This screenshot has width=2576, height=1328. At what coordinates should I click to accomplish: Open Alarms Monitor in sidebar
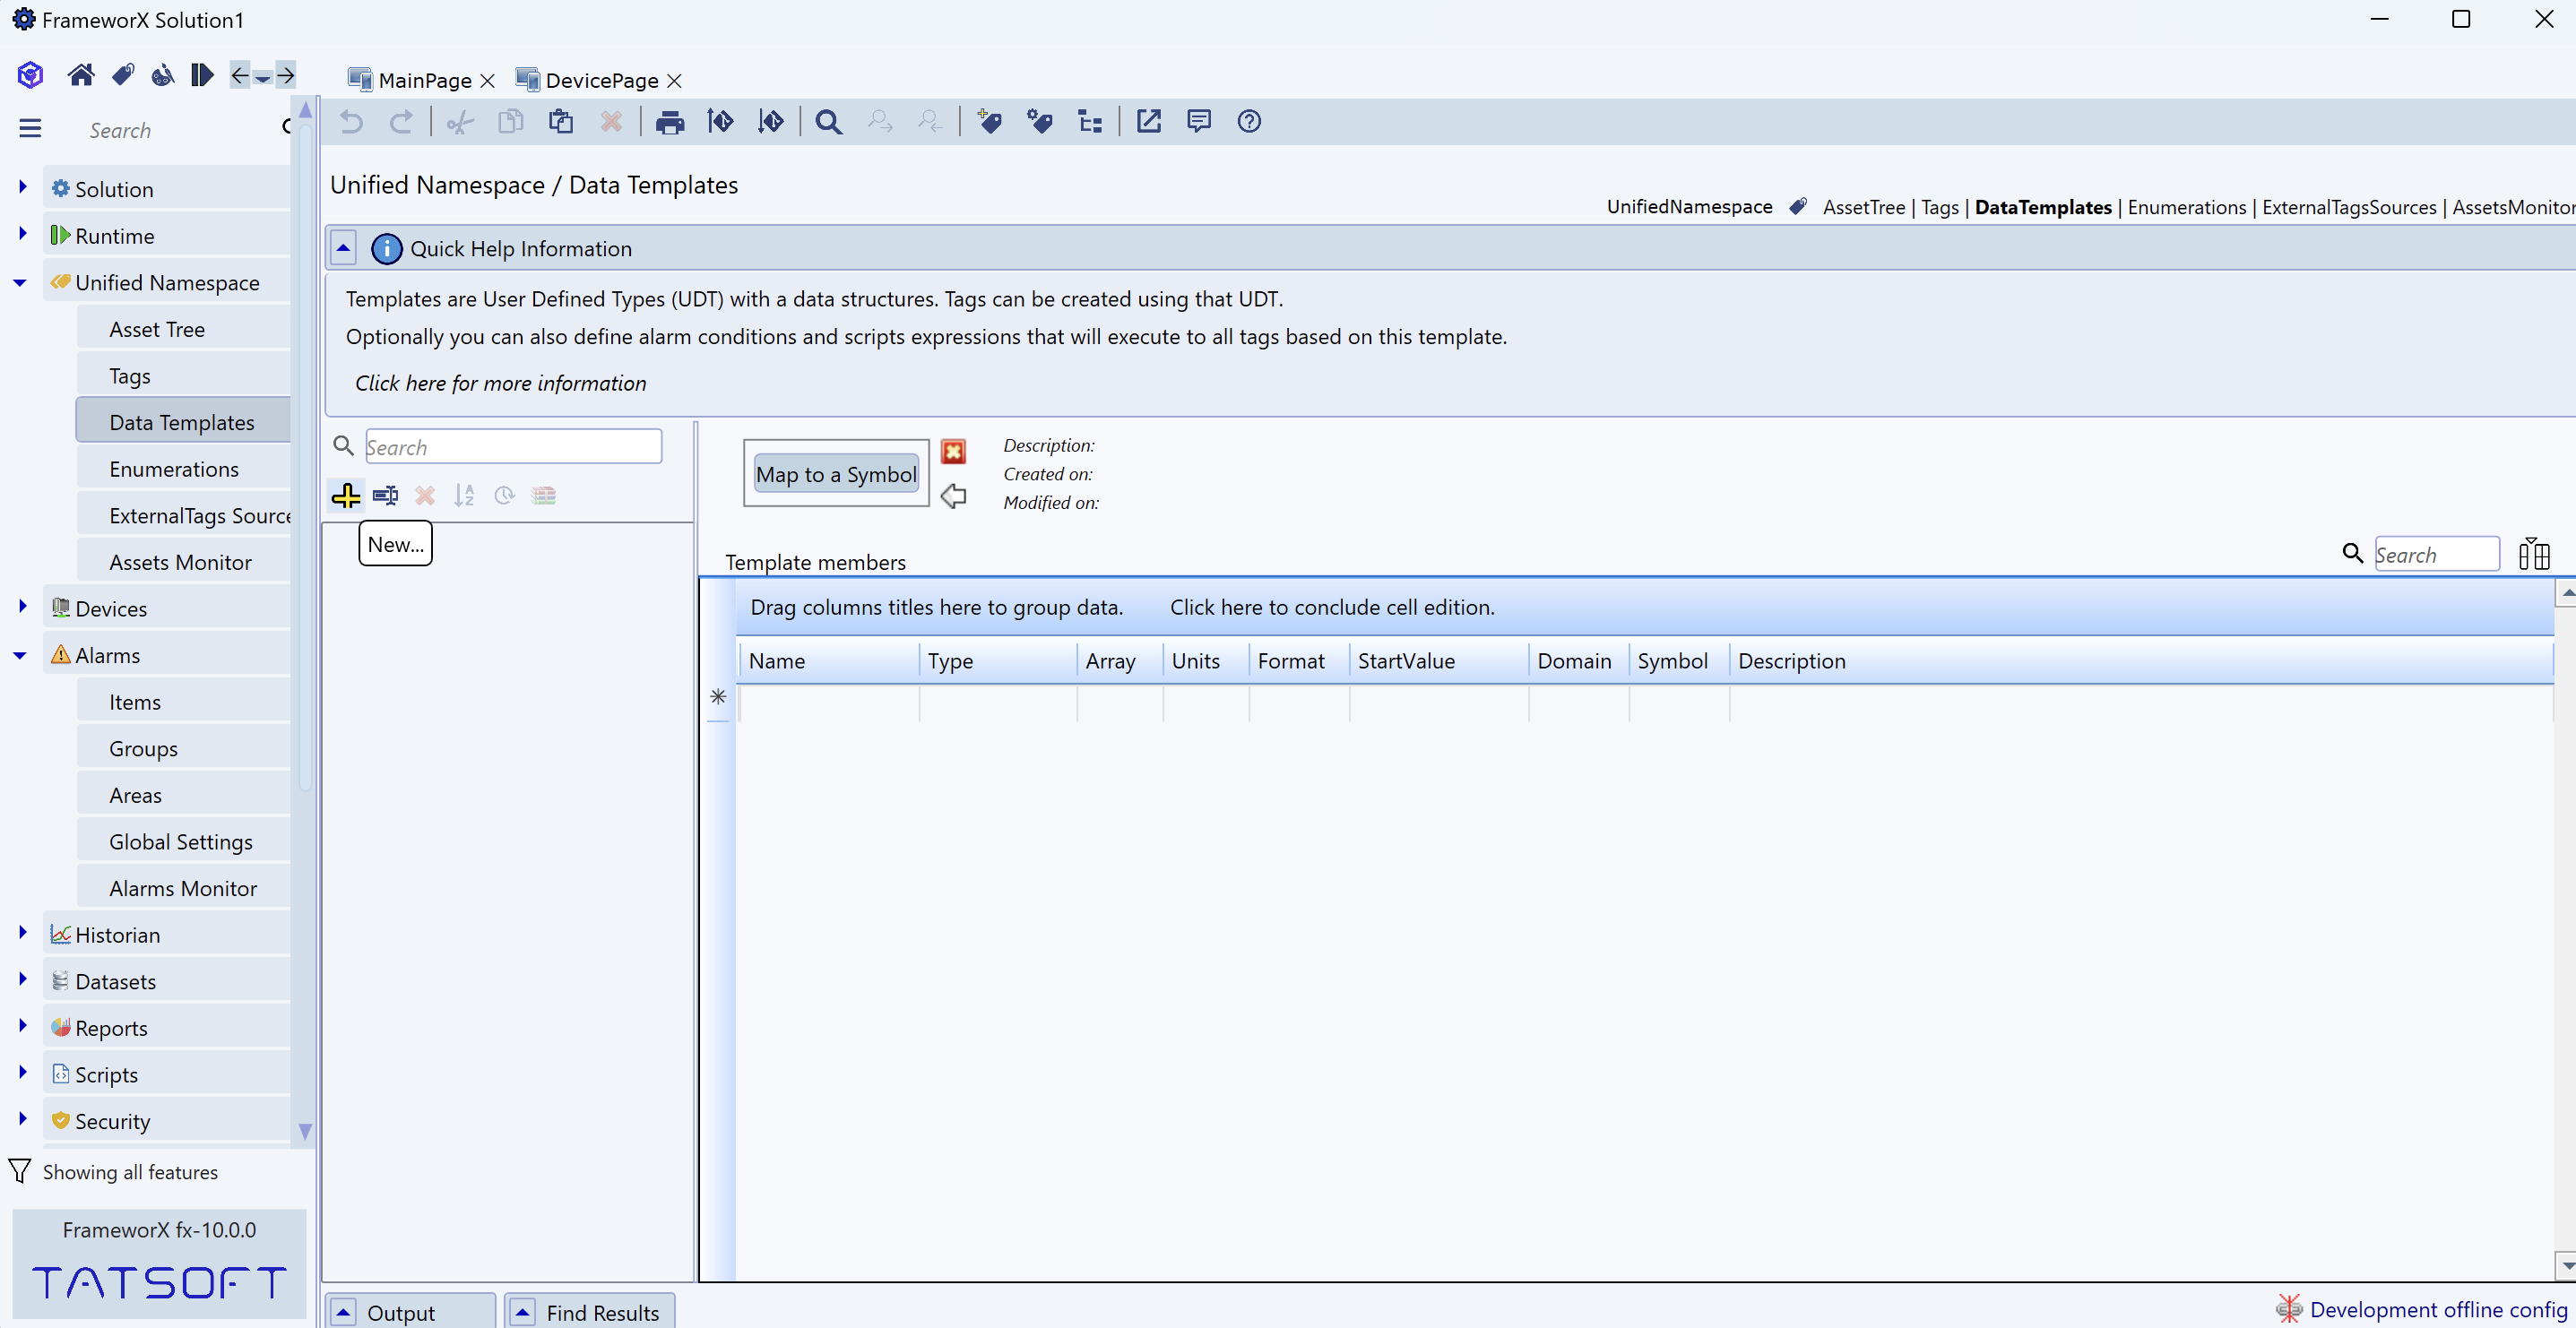pos(183,888)
